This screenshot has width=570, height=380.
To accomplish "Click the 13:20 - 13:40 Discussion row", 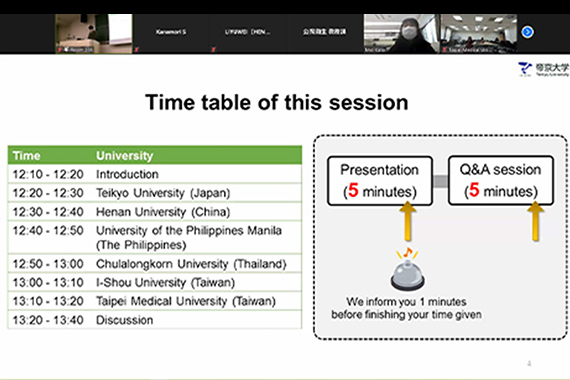I will tap(155, 320).
